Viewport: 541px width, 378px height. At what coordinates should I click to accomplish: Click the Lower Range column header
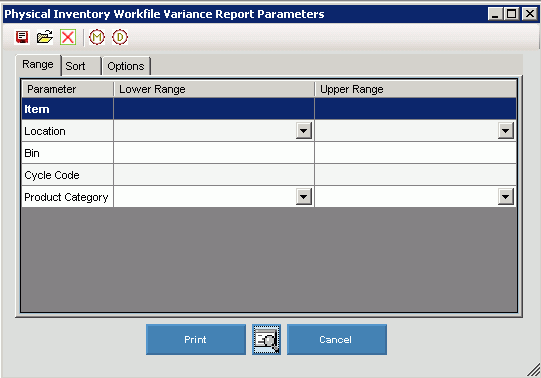click(214, 89)
